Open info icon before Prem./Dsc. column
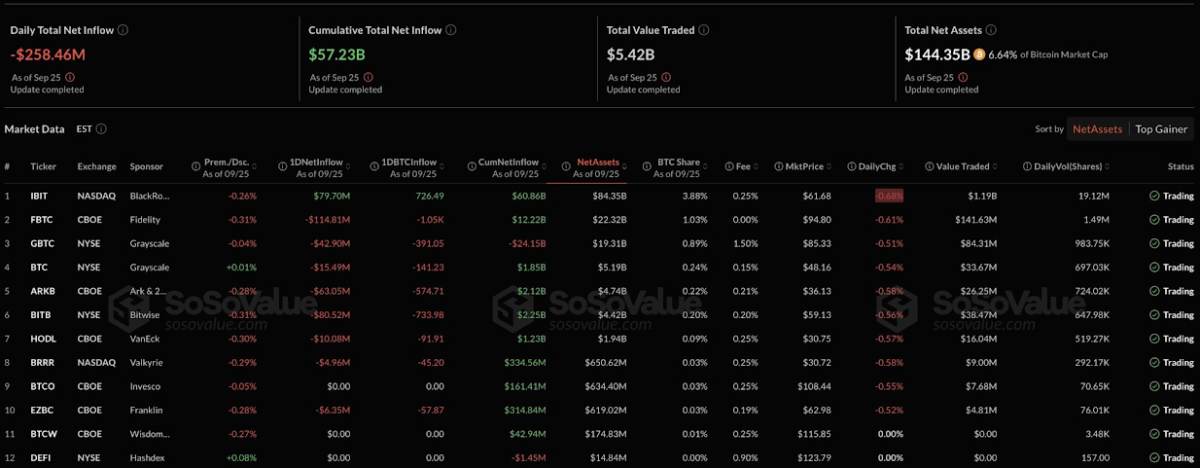 pyautogui.click(x=195, y=166)
